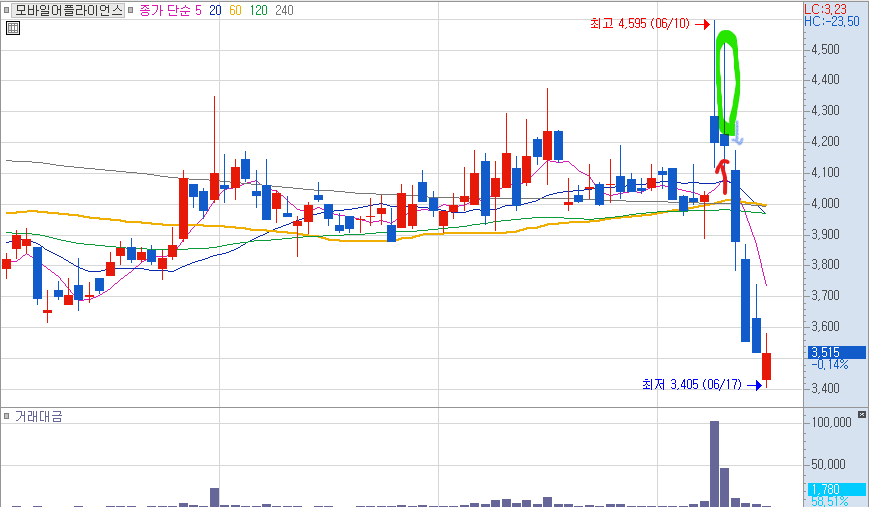Click the 종가 단순 indicator label

pyautogui.click(x=164, y=11)
